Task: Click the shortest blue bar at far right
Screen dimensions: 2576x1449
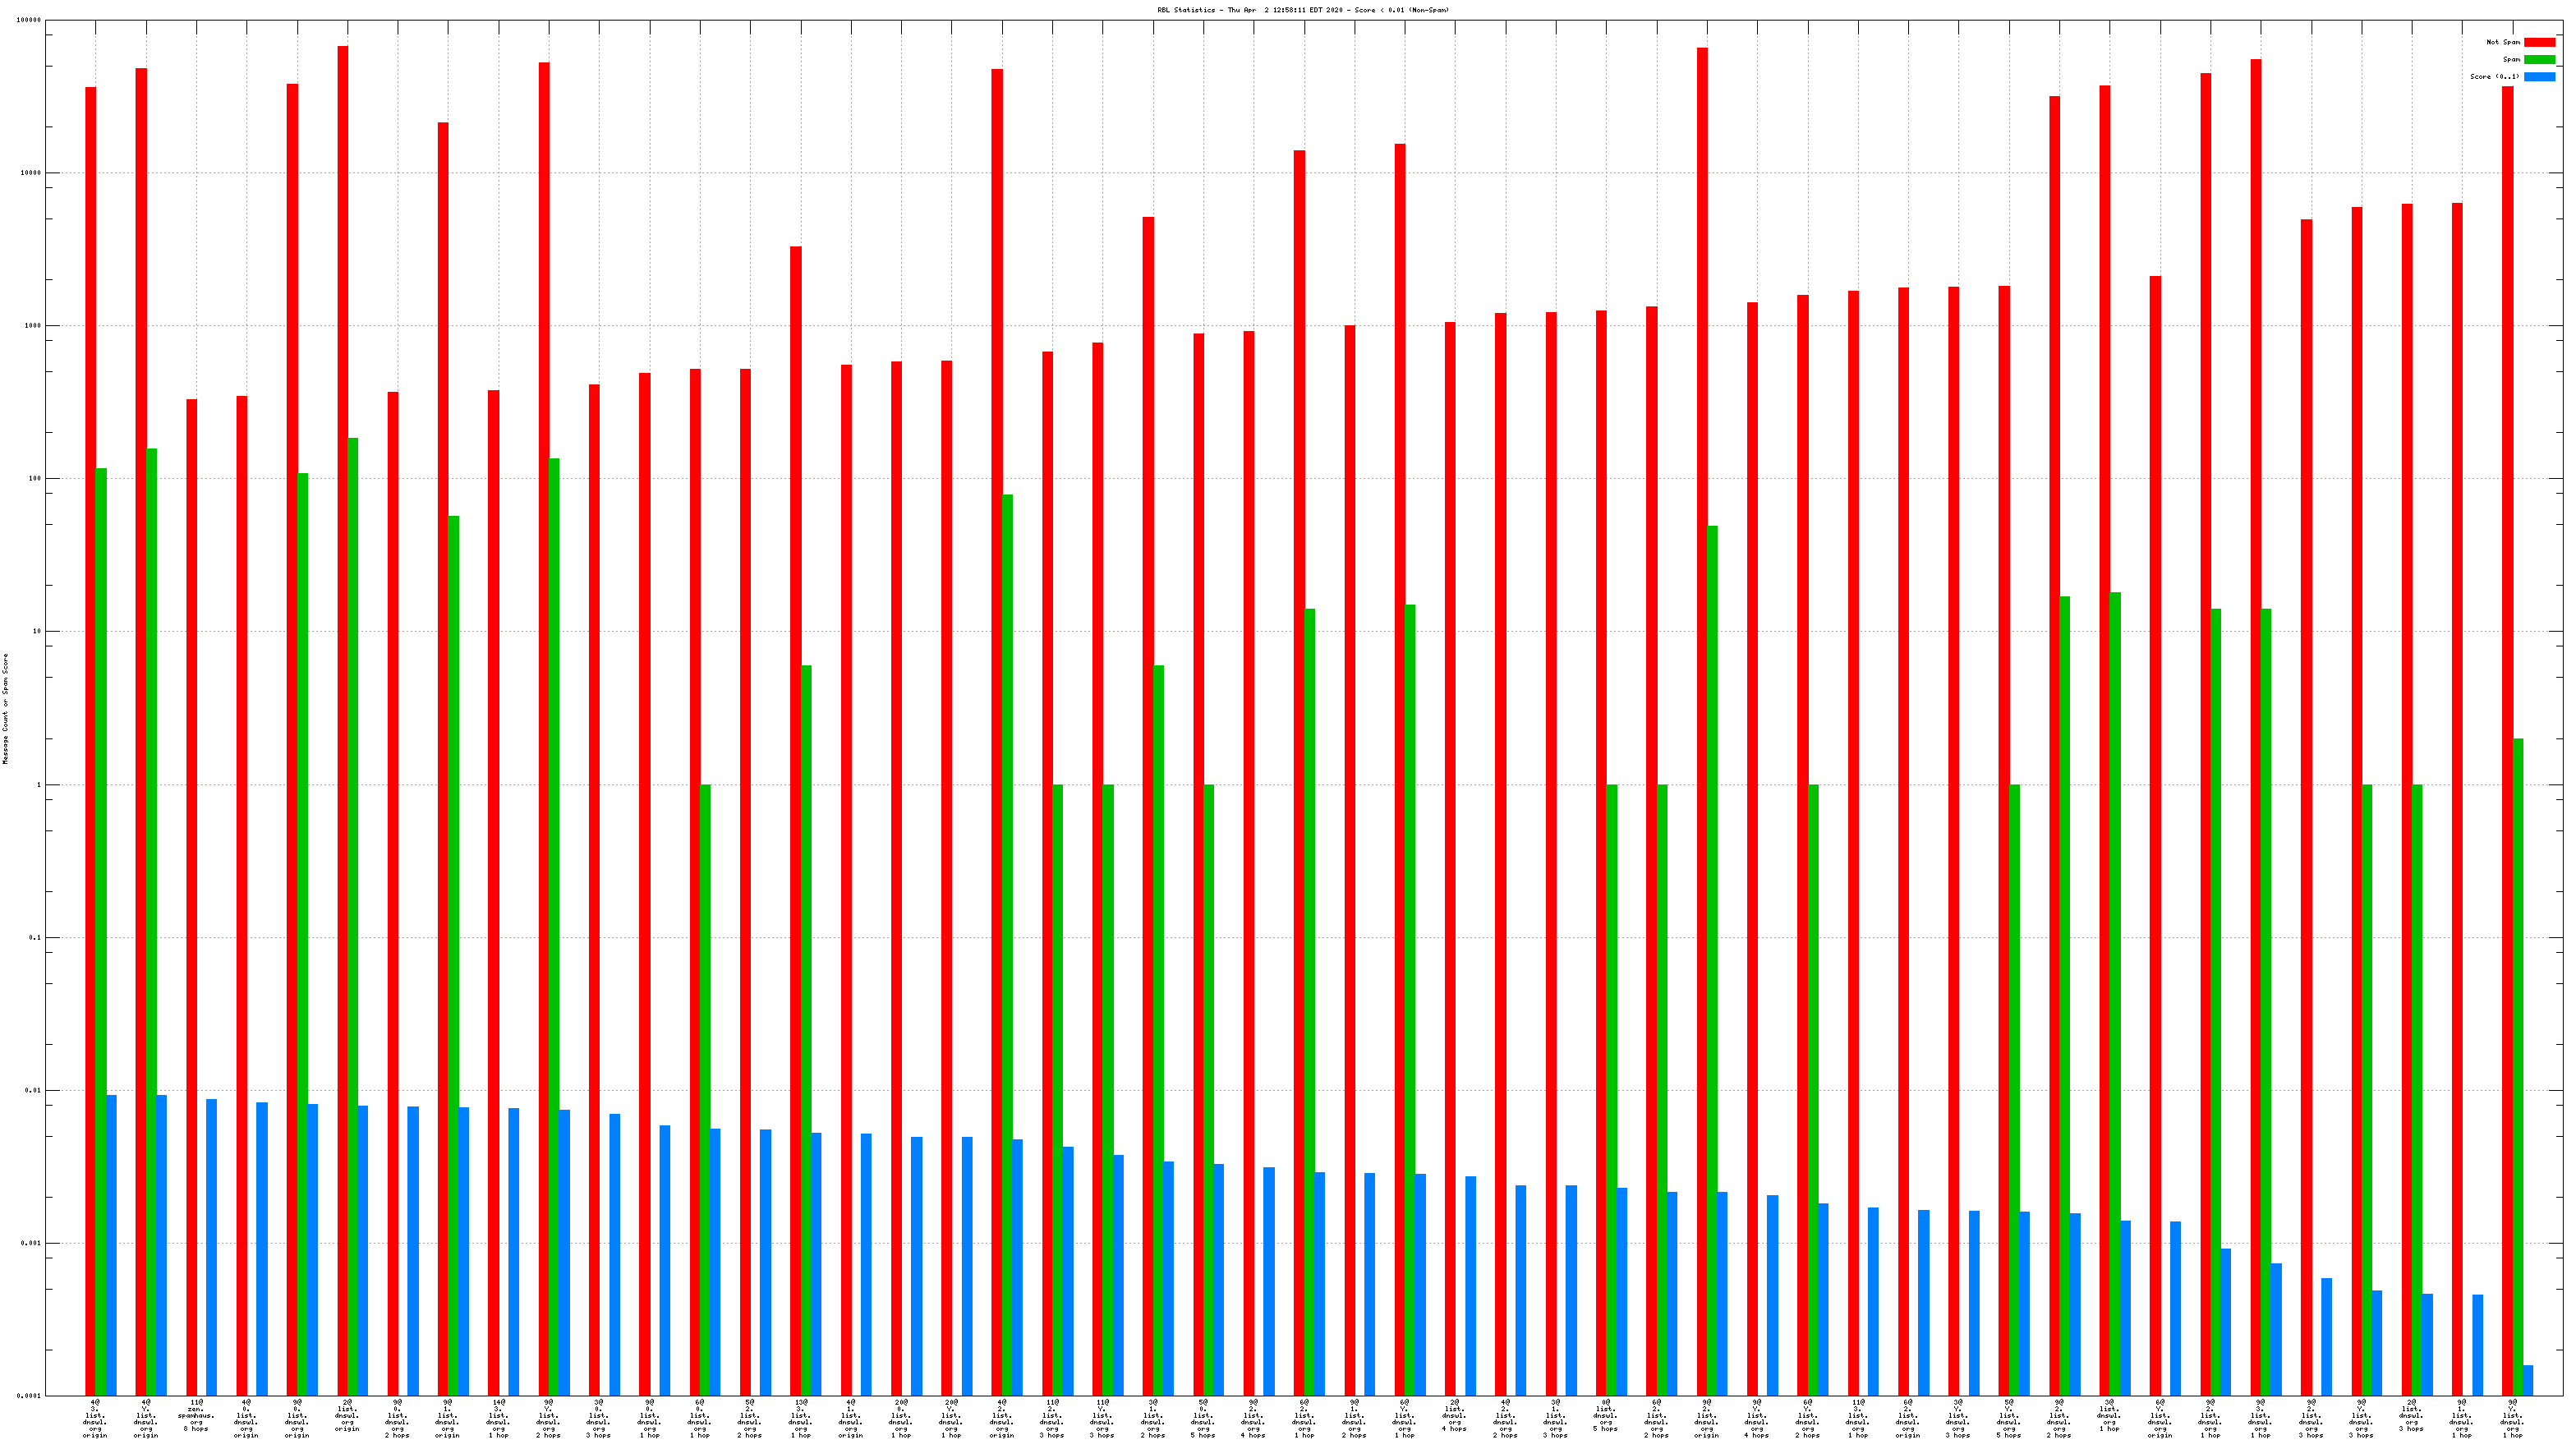Action: click(x=2527, y=1380)
